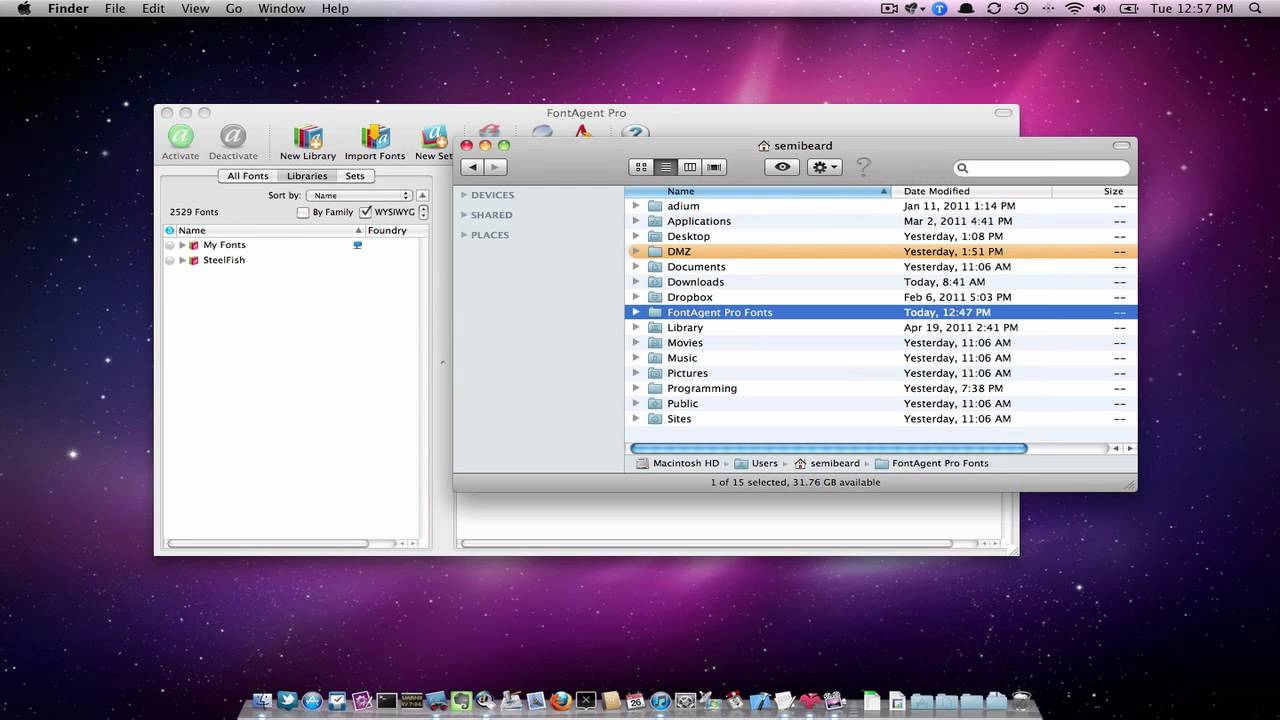1280x720 pixels.
Task: Expand the Applications folder triangle
Action: (636, 221)
